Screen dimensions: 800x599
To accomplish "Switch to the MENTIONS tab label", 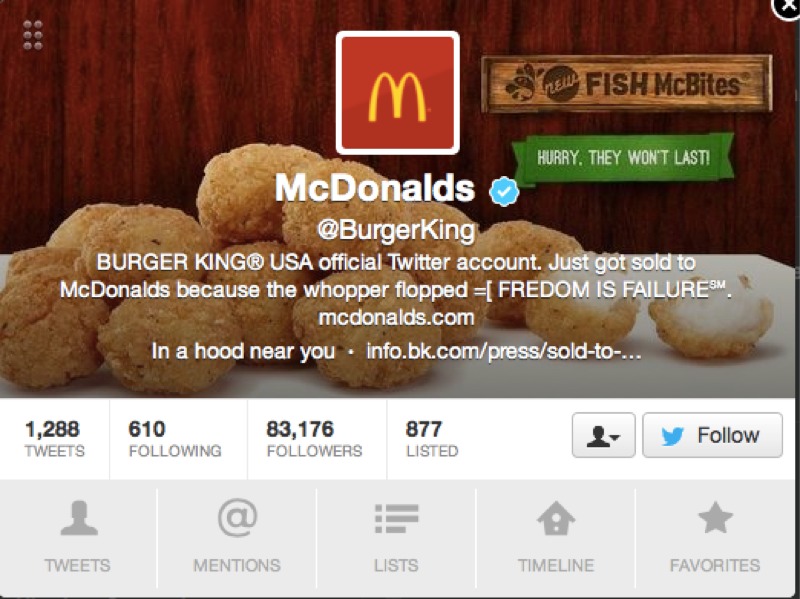I will click(237, 565).
